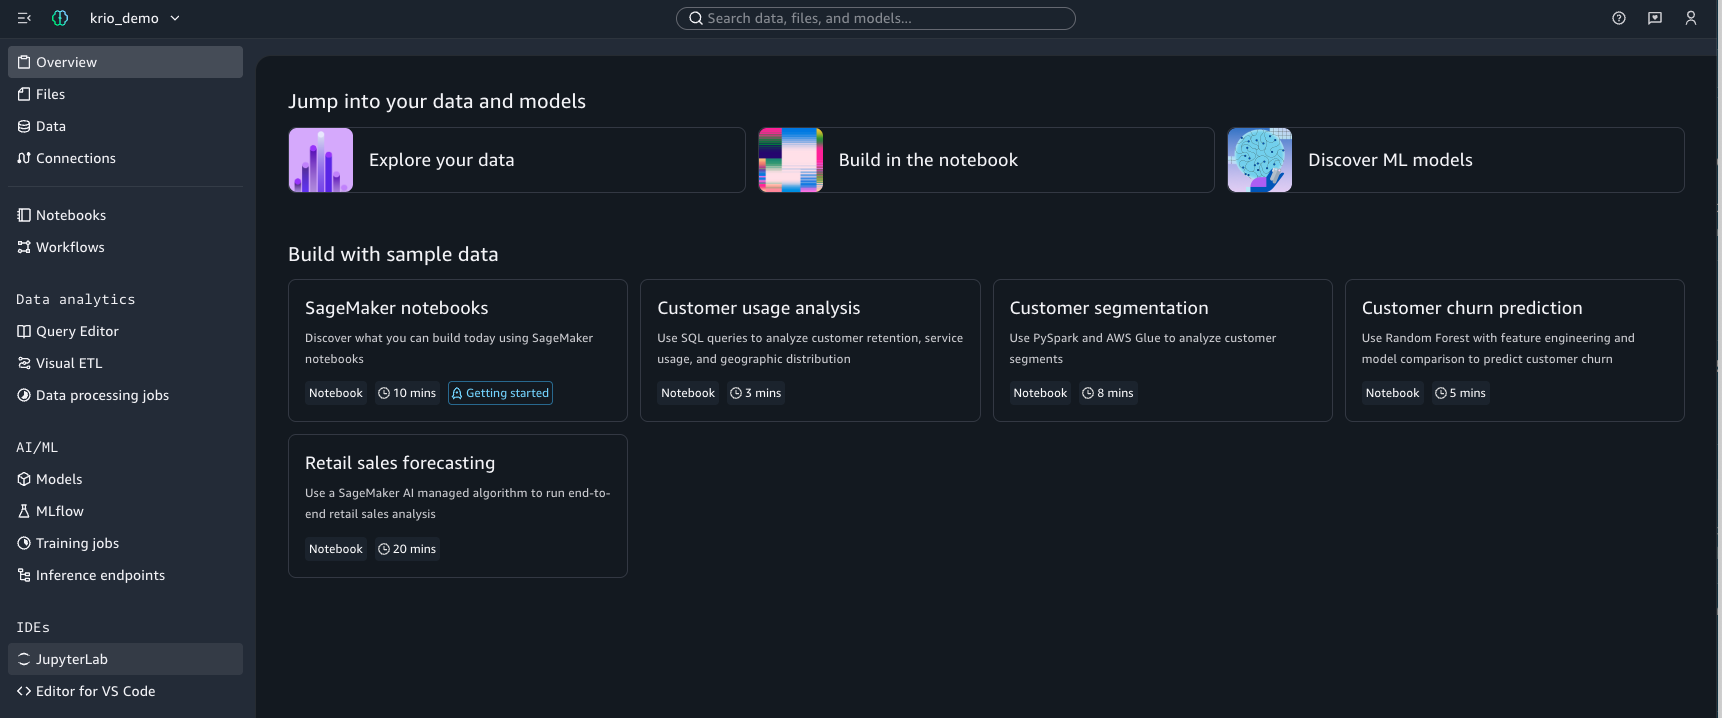Click the Models cube icon
The width and height of the screenshot is (1722, 718).
tap(24, 479)
